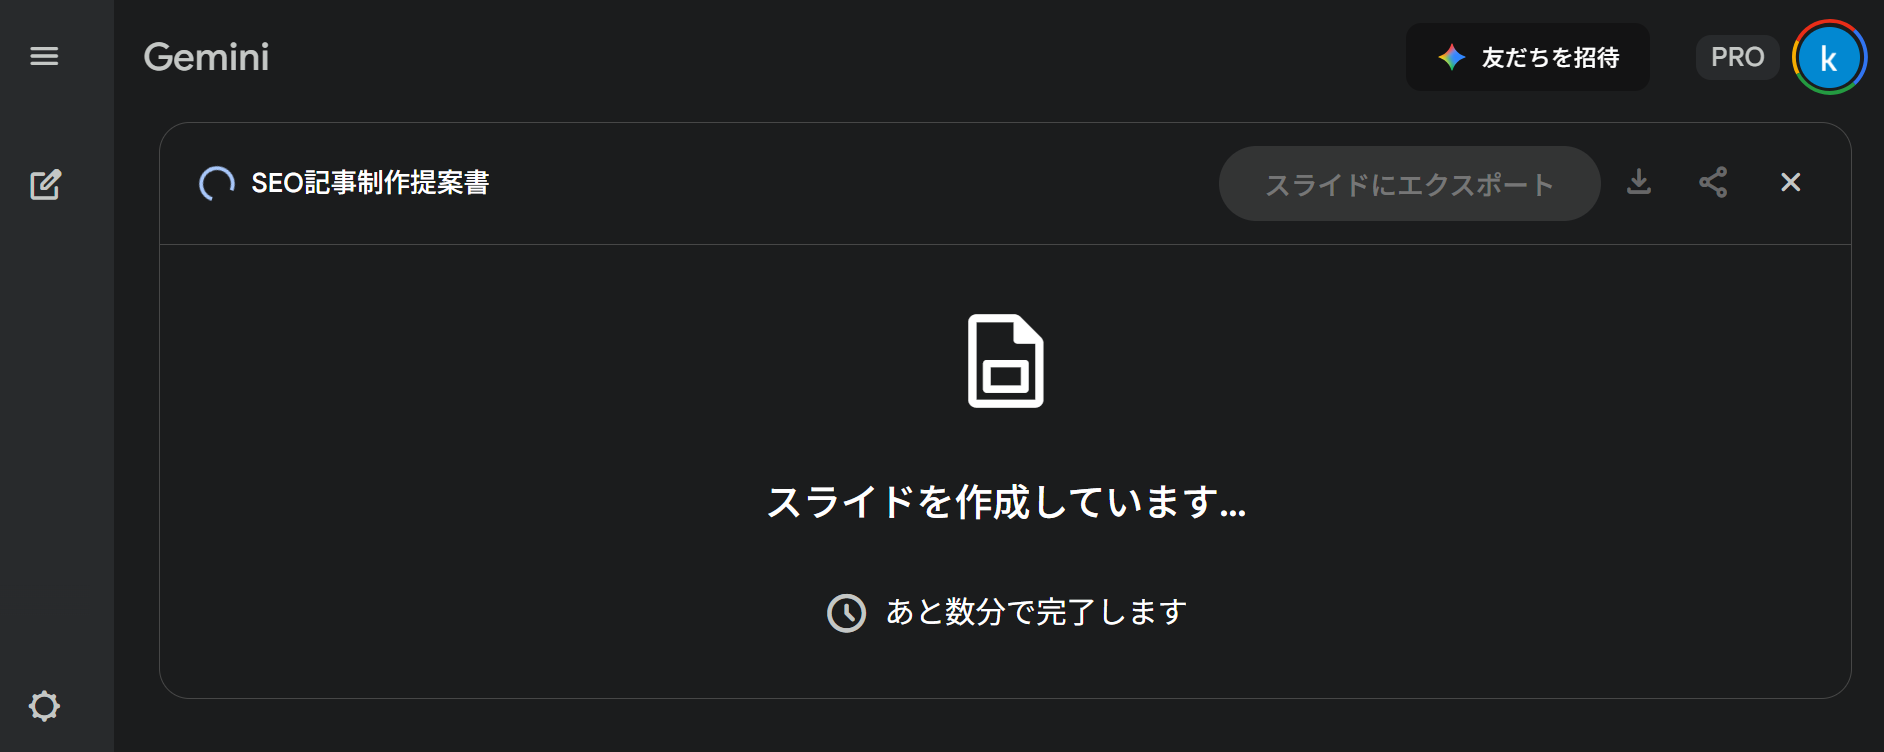
Task: Download the SEO記事制作提案書 presentation
Action: (x=1639, y=182)
